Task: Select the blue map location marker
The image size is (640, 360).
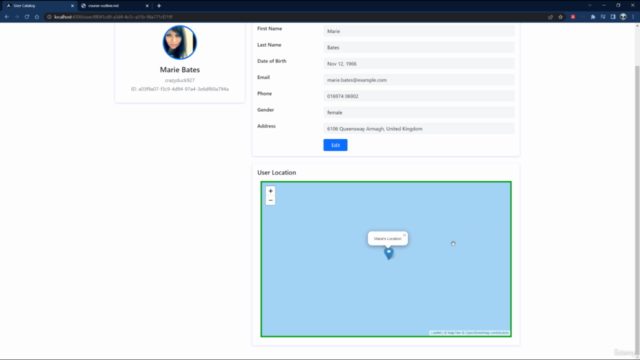Action: coord(389,253)
